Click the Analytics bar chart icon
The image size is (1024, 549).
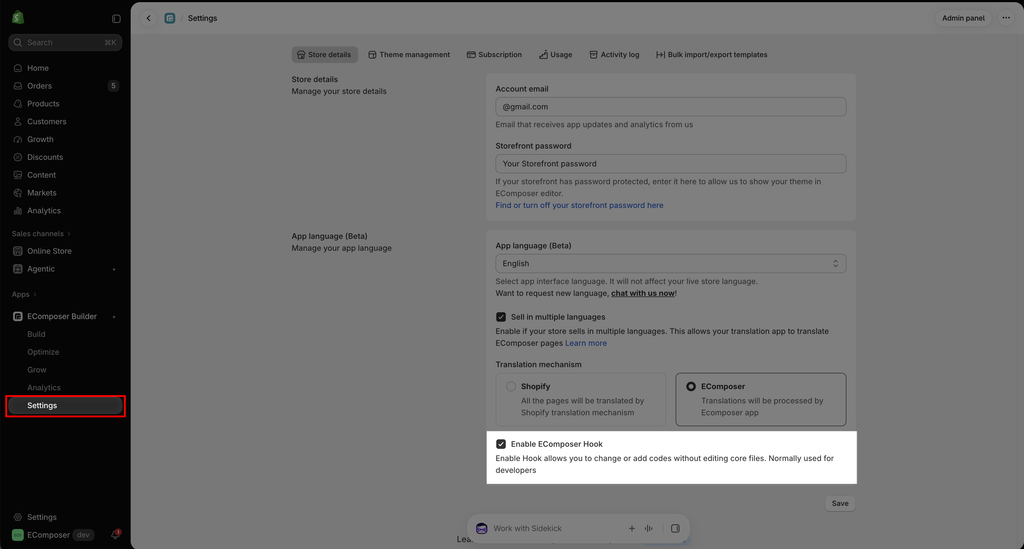(x=18, y=211)
